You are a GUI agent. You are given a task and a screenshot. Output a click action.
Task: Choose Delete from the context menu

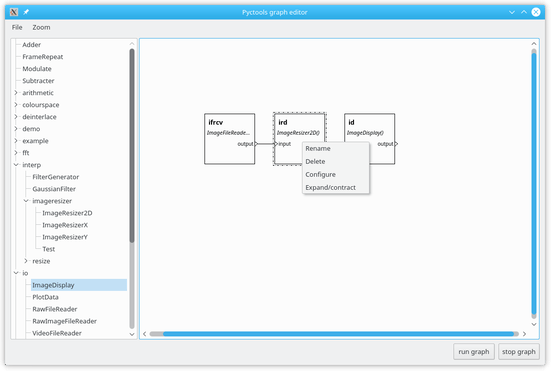[336, 162]
